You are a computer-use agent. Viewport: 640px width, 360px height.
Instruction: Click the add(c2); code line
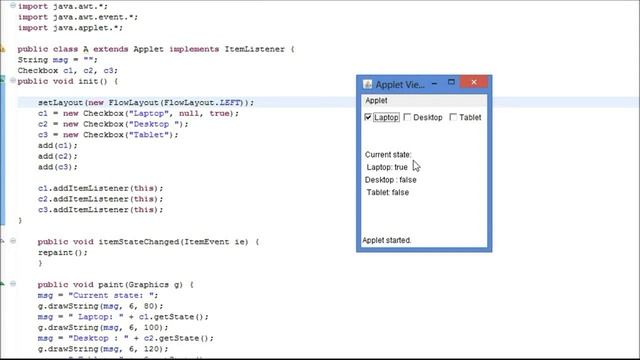click(x=58, y=156)
